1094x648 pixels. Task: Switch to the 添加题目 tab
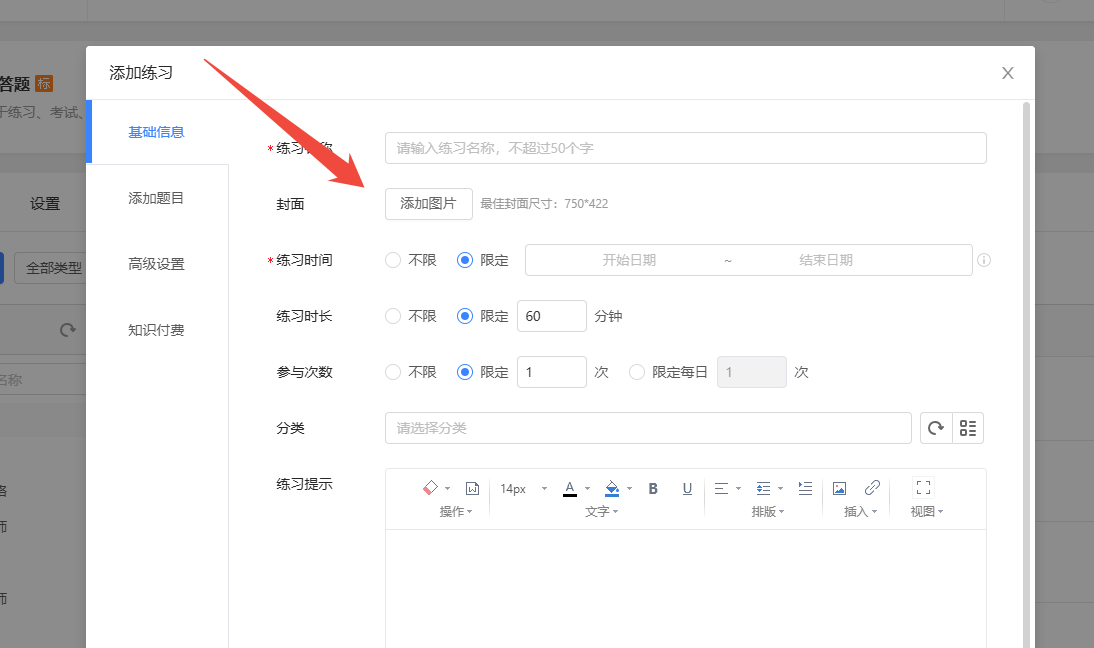click(x=156, y=198)
